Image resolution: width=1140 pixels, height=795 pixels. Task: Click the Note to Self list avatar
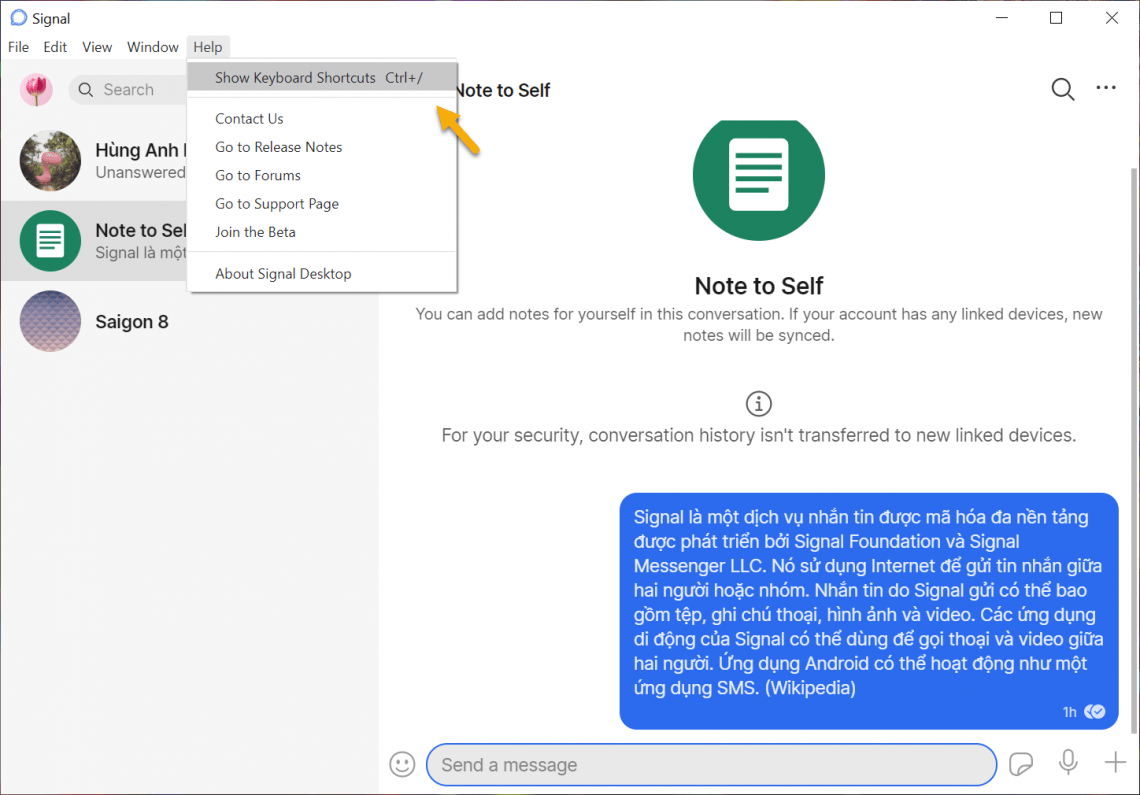pos(50,241)
